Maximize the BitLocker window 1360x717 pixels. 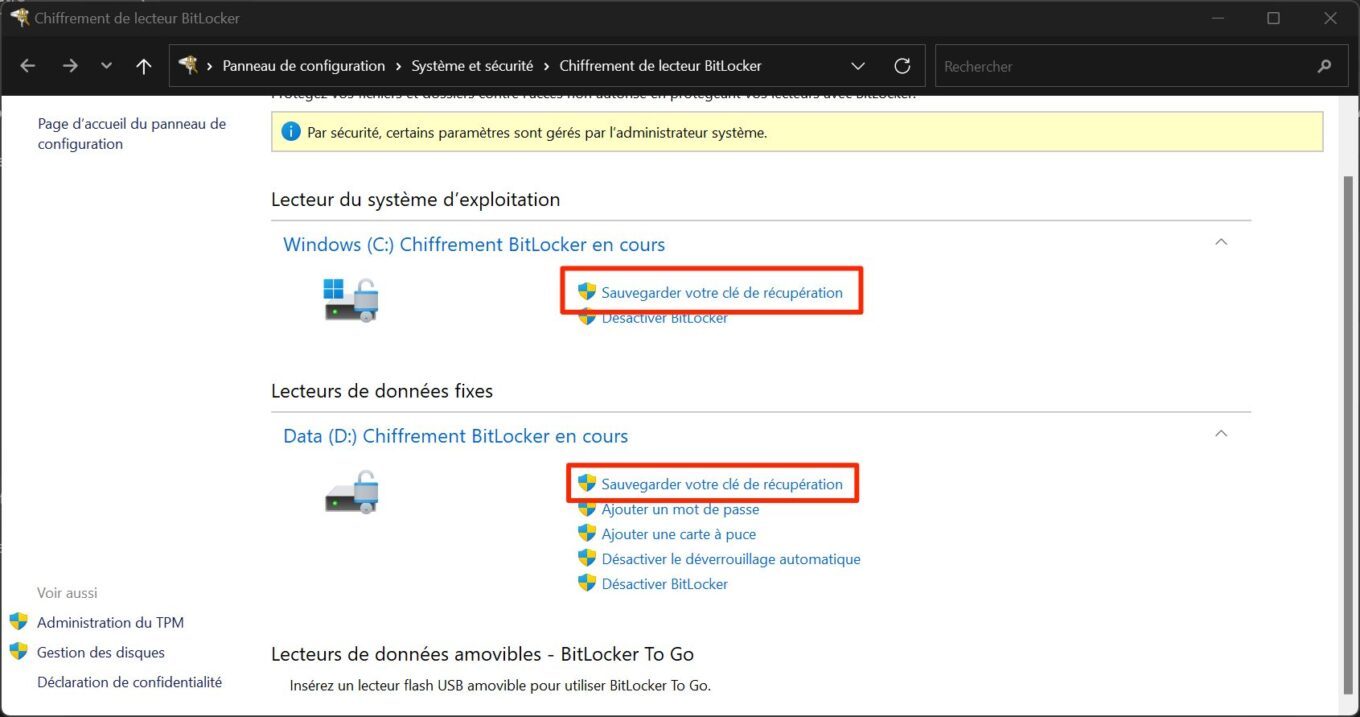click(1273, 18)
